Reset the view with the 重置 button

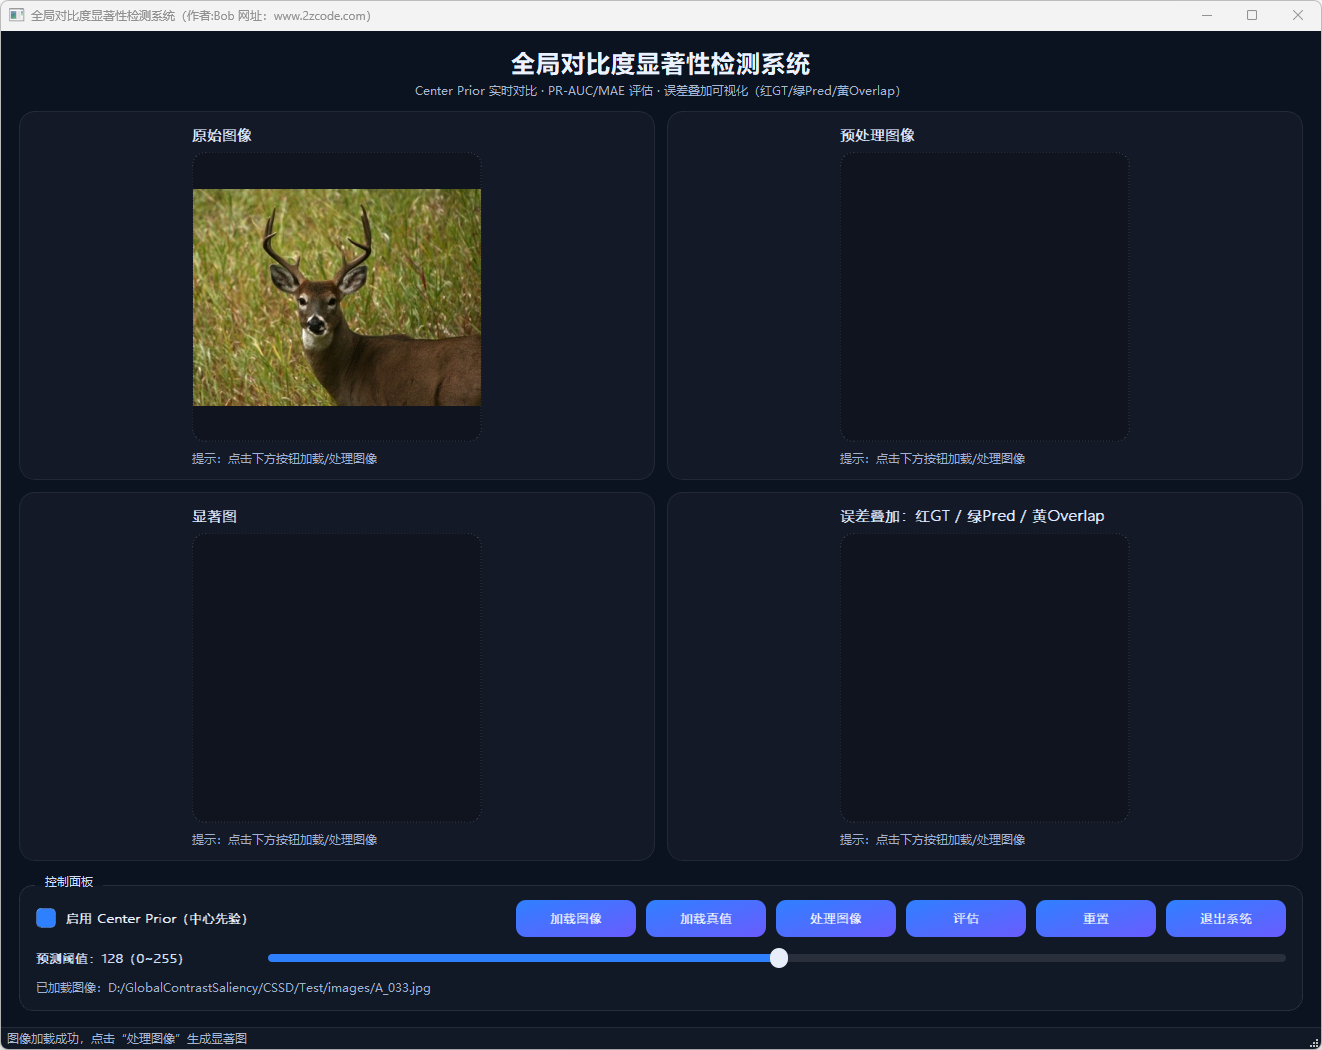(1095, 918)
